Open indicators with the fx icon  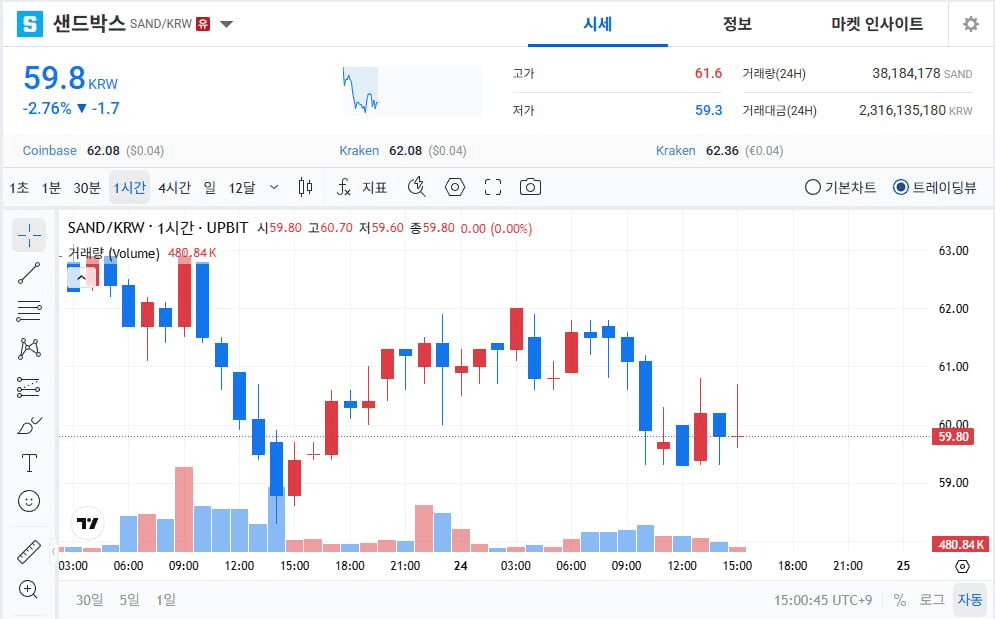[343, 187]
